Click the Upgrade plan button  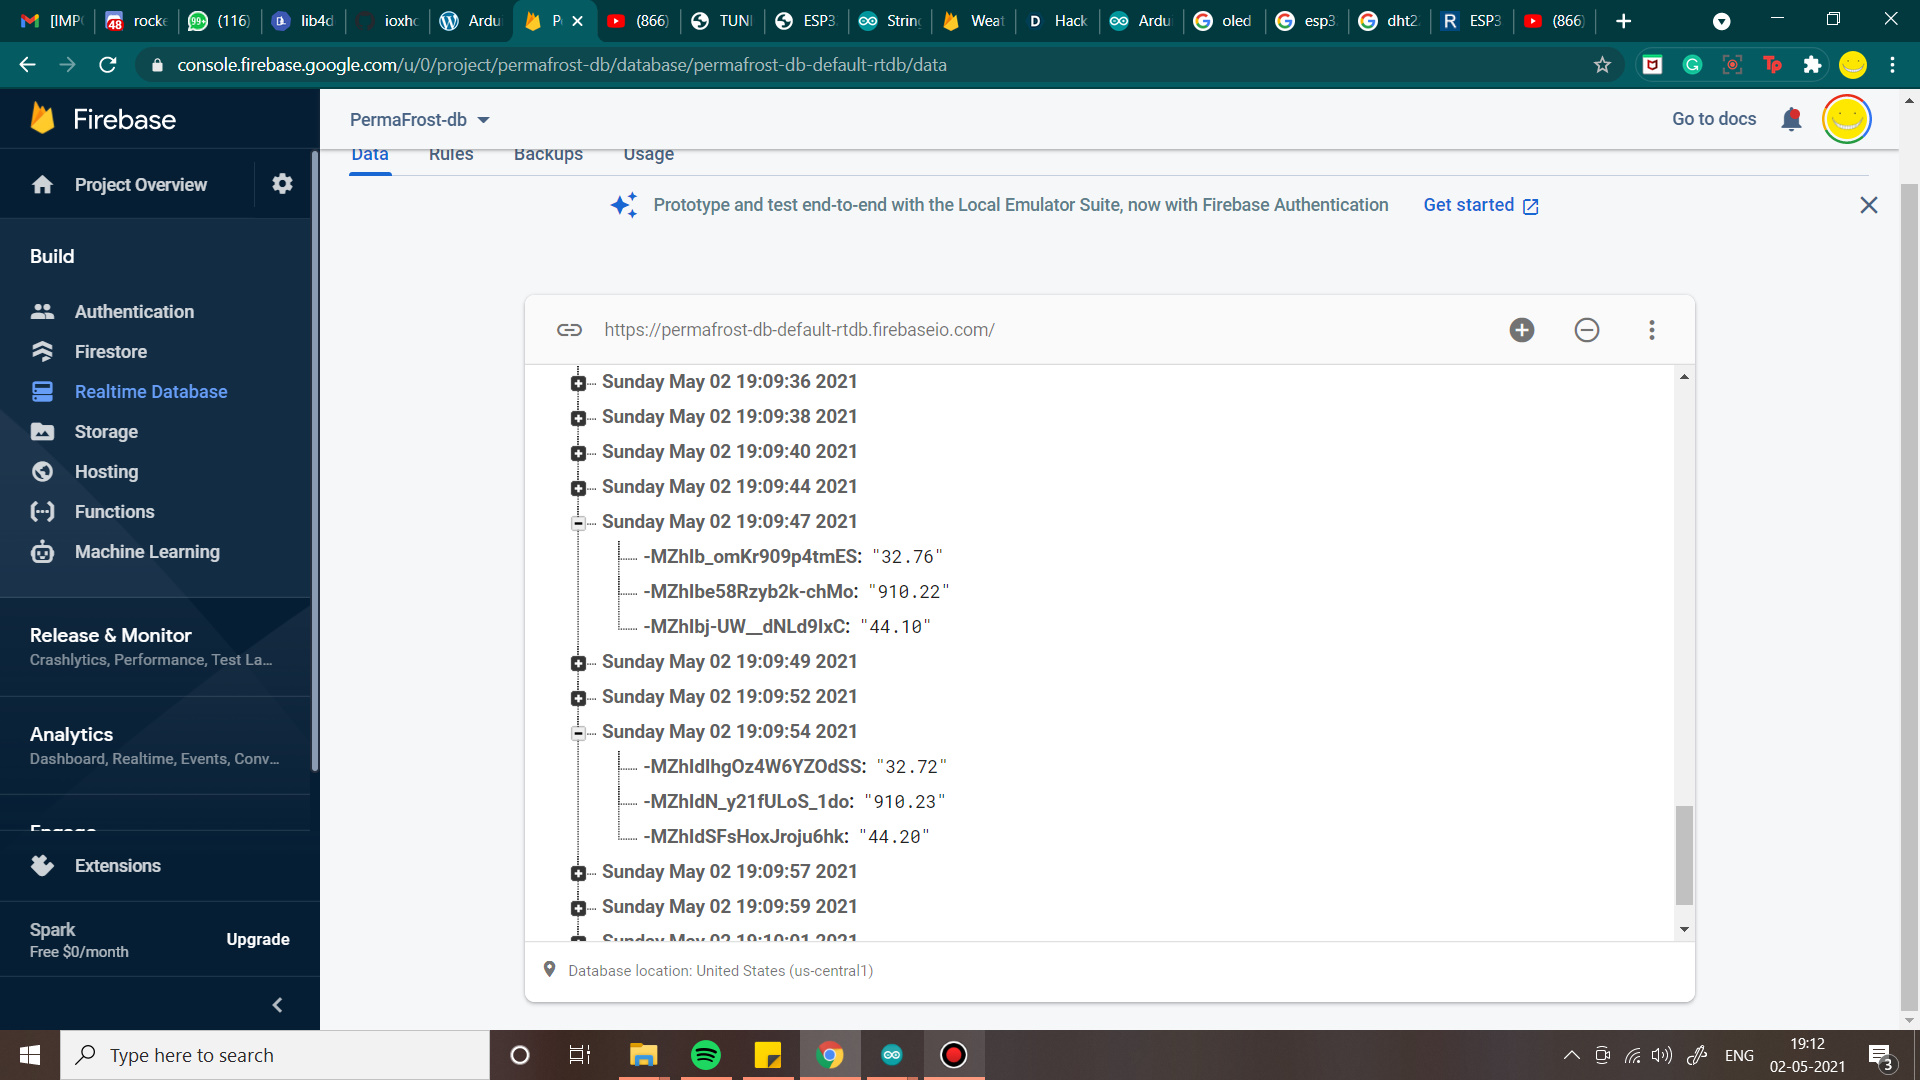coord(257,940)
